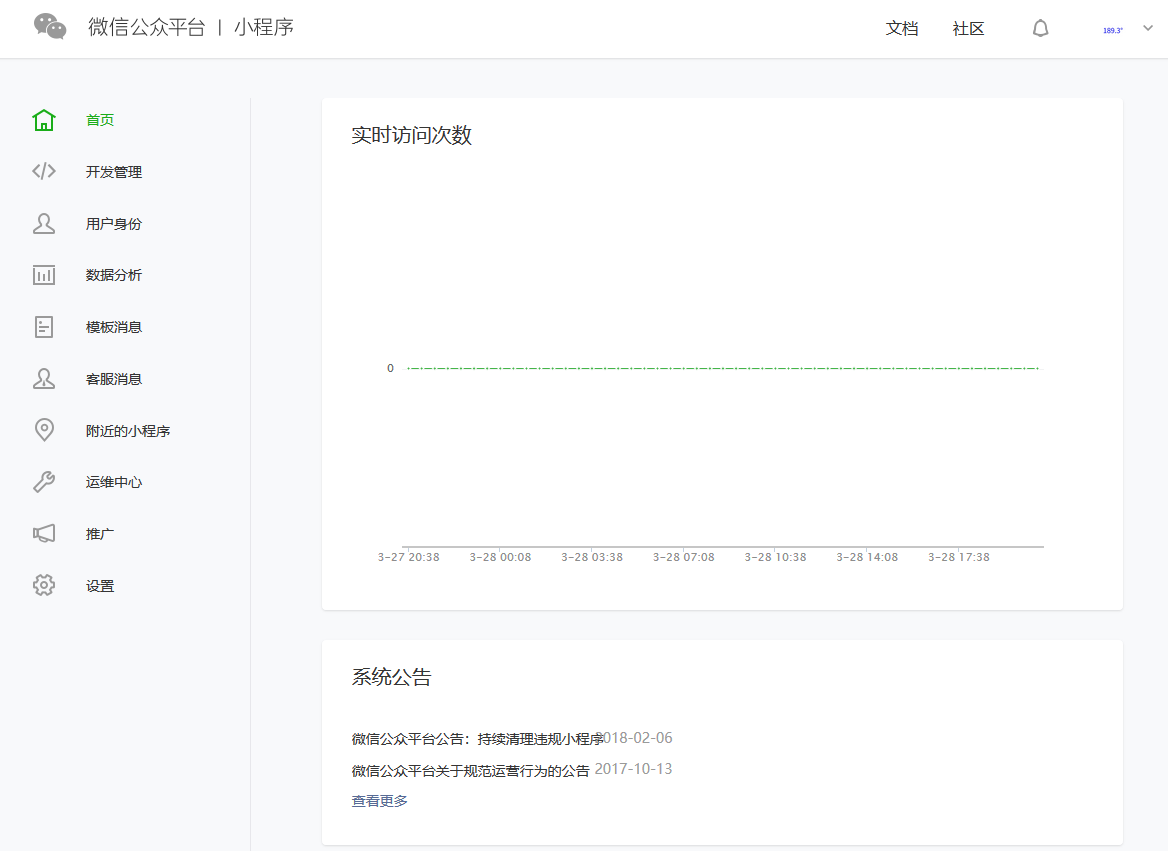The image size is (1168, 851).
Task: Click the person icon for 客服消息
Action: (x=44, y=379)
